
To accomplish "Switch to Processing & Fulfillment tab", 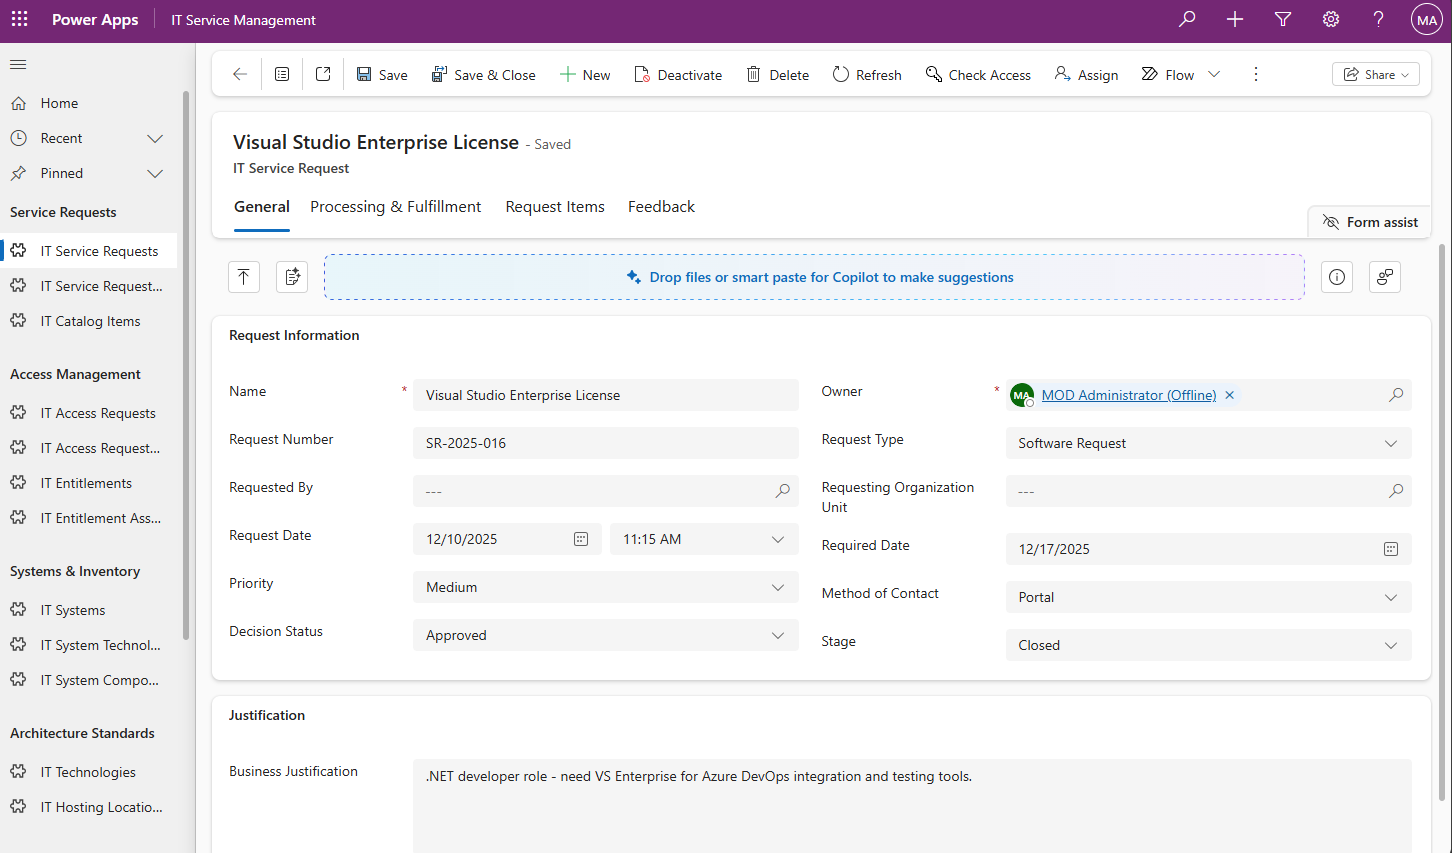I will click(x=395, y=207).
